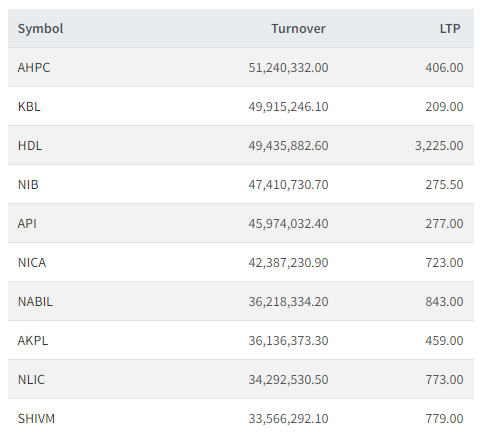The height and width of the screenshot is (432, 480).
Task: Click turnover value 33,566,292.10
Action: [288, 419]
